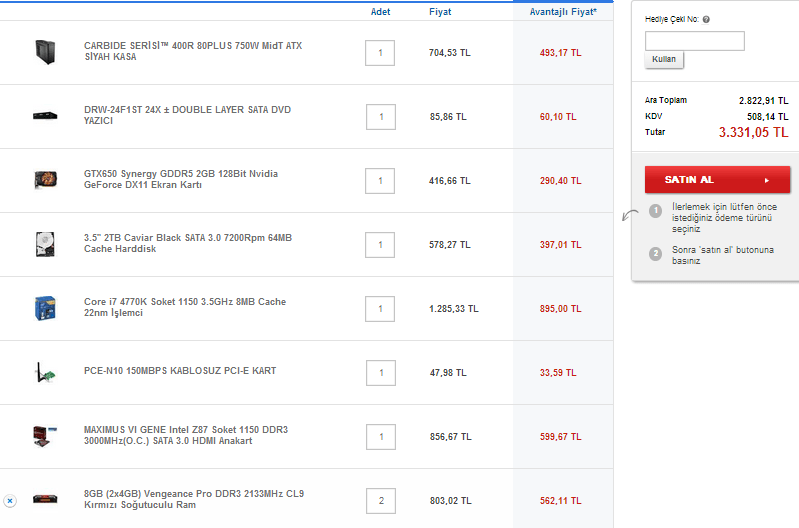Edit quantity field for the Maximus VI Gene
799x528 pixels.
click(381, 437)
